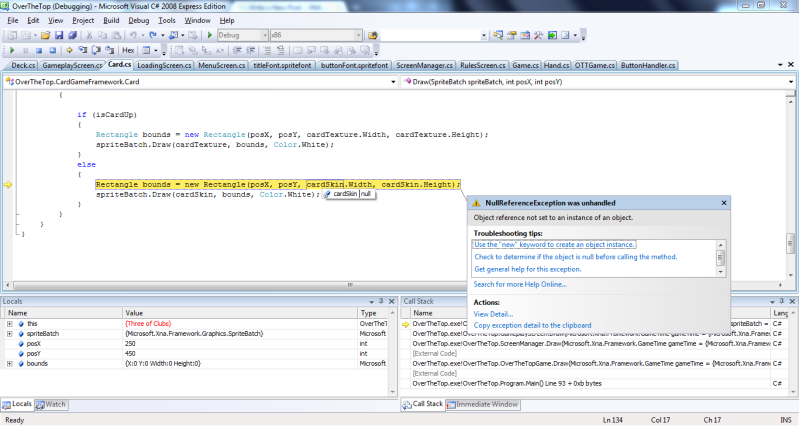Image resolution: width=799 pixels, height=426 pixels.
Task: Click 'Check to determine if the object is null' tip
Action: click(x=576, y=257)
